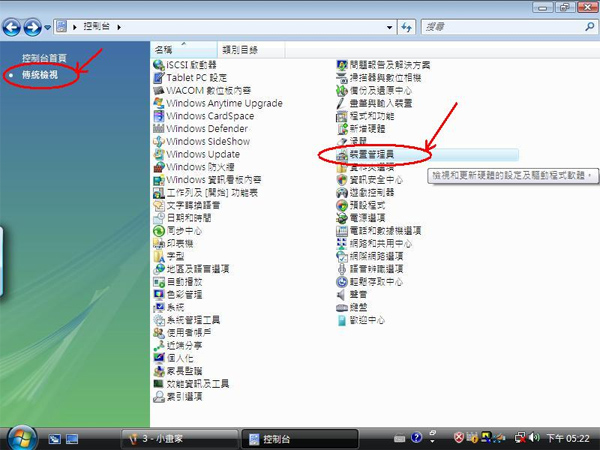Go to 控制台首頁 link

pyautogui.click(x=44, y=58)
